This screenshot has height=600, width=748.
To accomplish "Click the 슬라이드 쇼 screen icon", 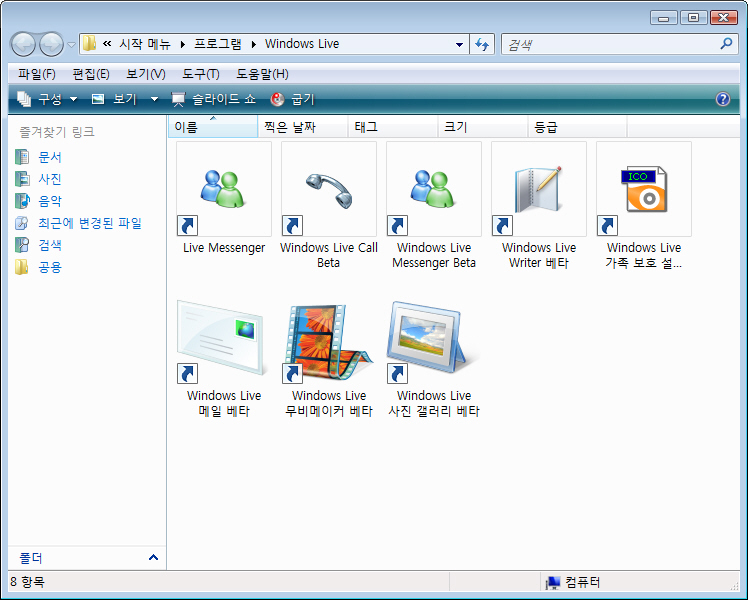I will tap(178, 99).
